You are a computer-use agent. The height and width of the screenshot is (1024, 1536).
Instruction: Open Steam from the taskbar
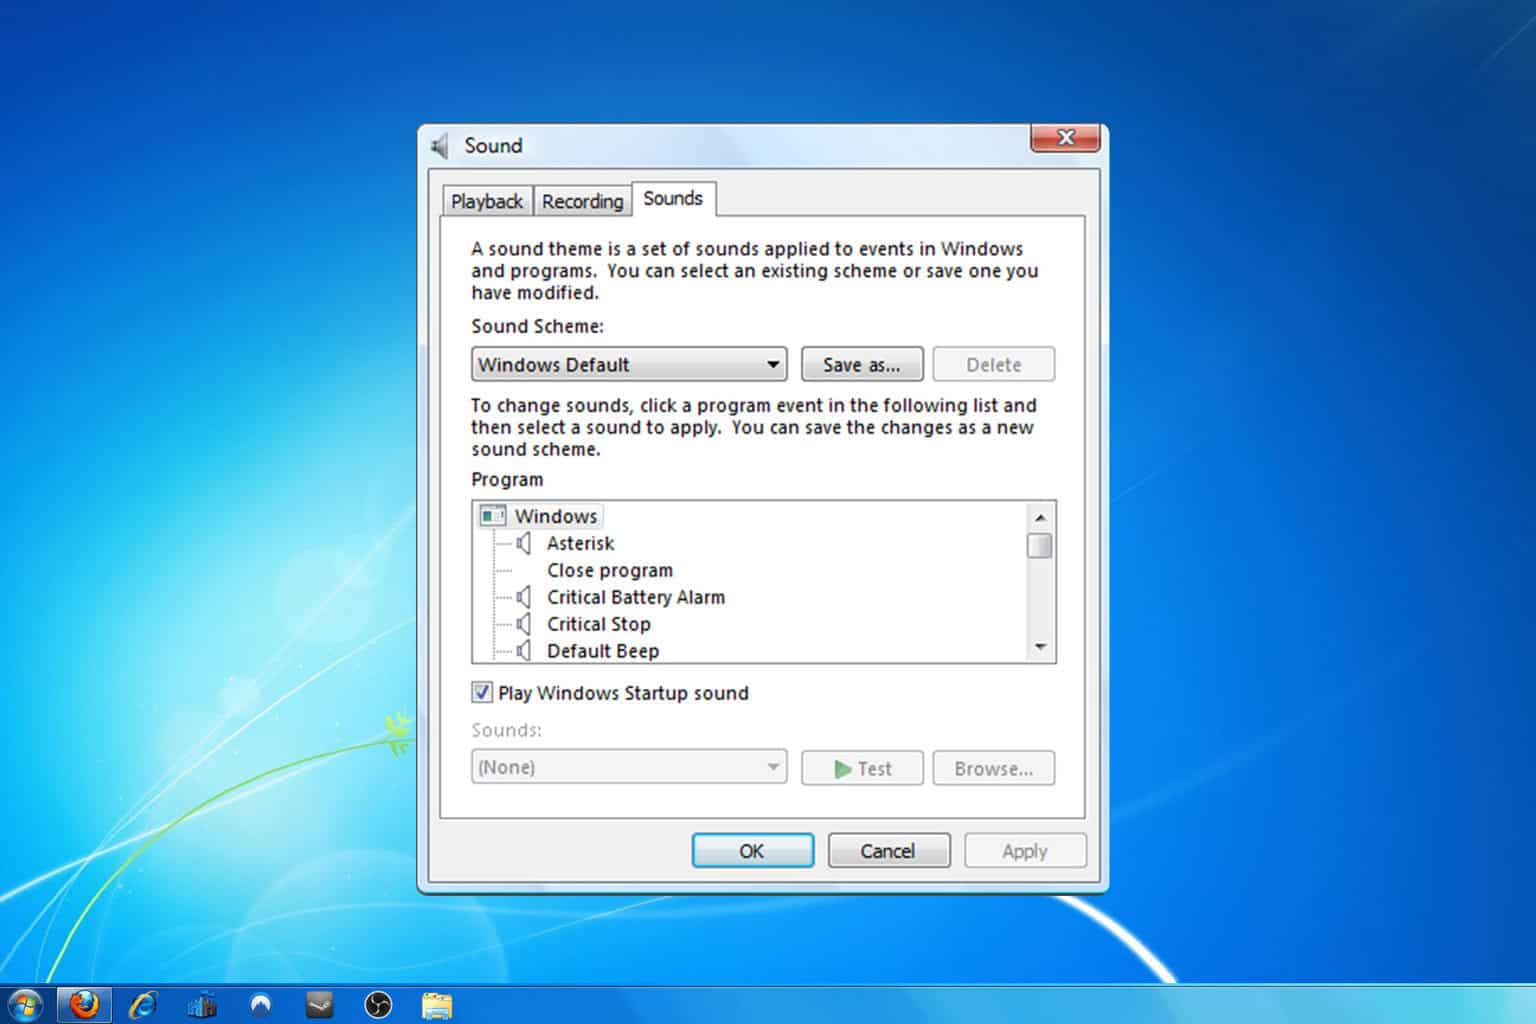(x=320, y=1004)
